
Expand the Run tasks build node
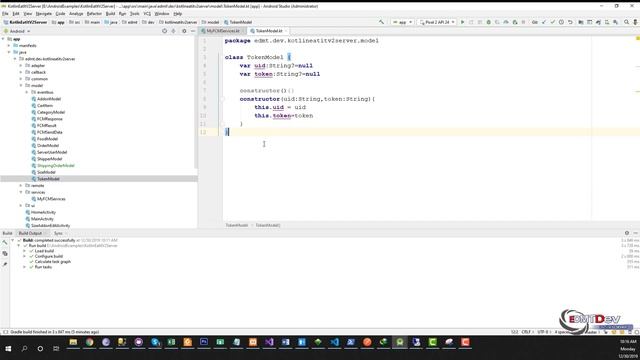pos(24,267)
